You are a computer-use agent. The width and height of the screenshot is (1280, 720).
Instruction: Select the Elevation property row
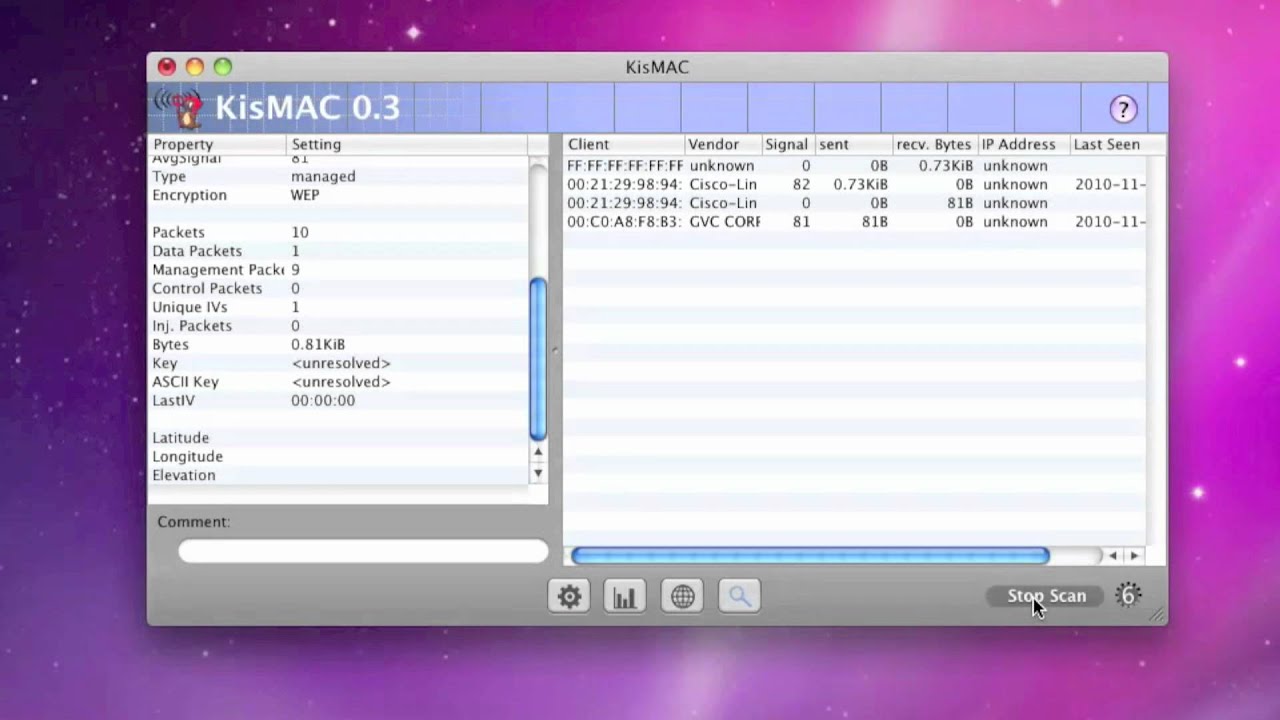pyautogui.click(x=338, y=475)
